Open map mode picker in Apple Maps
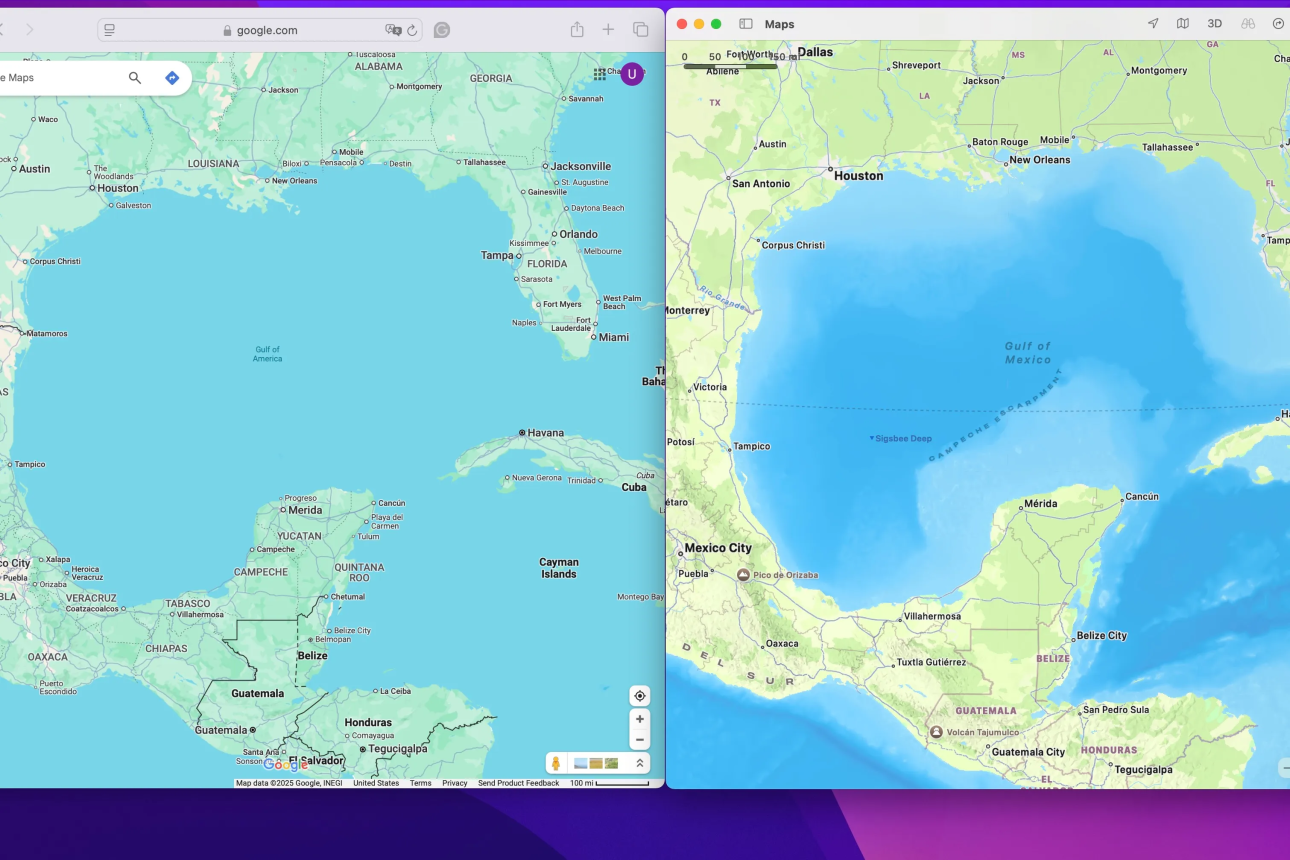 (1183, 24)
